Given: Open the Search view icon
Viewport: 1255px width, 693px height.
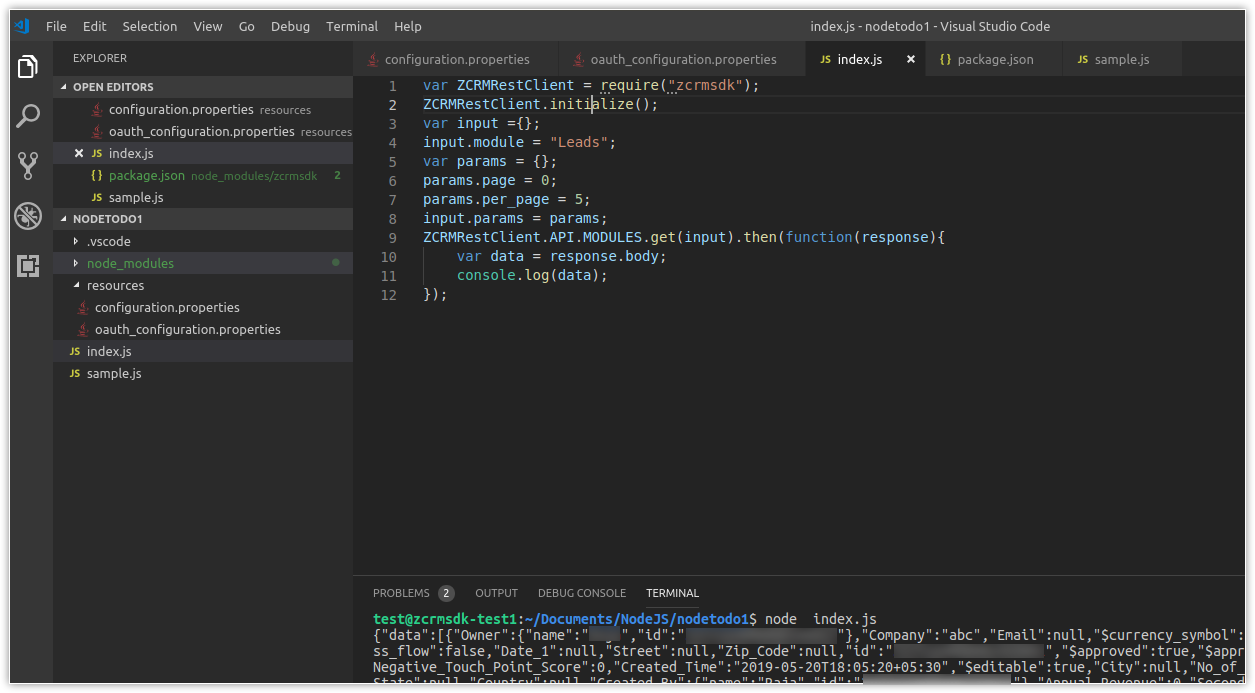Looking at the screenshot, I should tap(28, 116).
